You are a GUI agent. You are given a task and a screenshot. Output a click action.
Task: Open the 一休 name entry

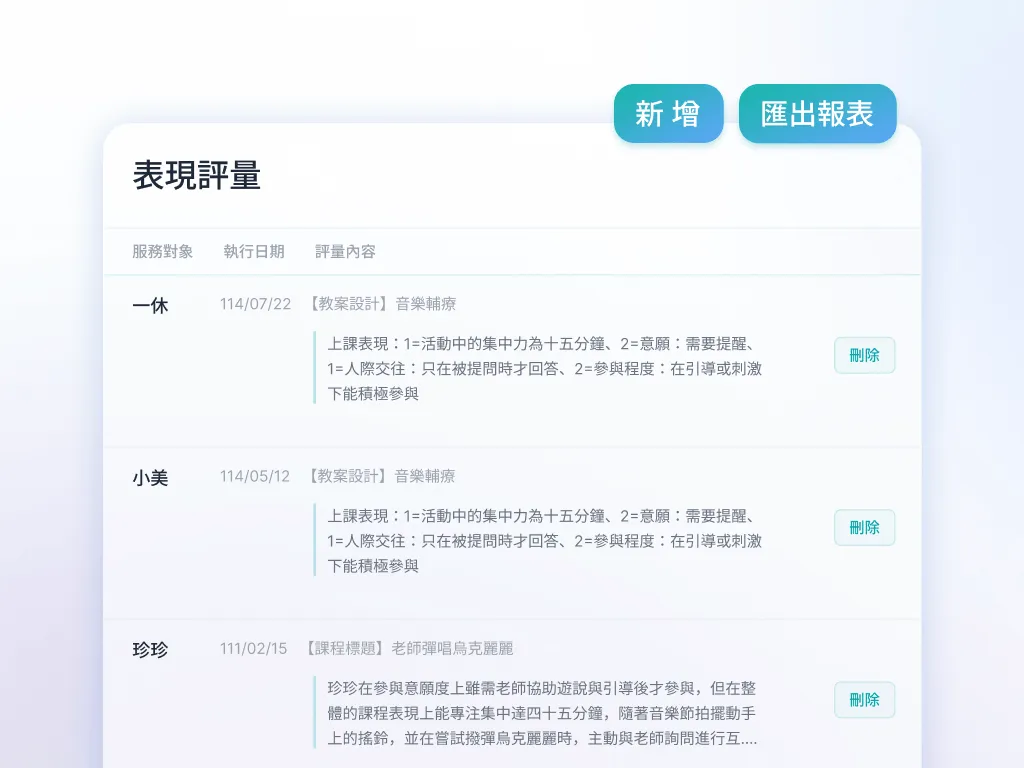pos(150,305)
